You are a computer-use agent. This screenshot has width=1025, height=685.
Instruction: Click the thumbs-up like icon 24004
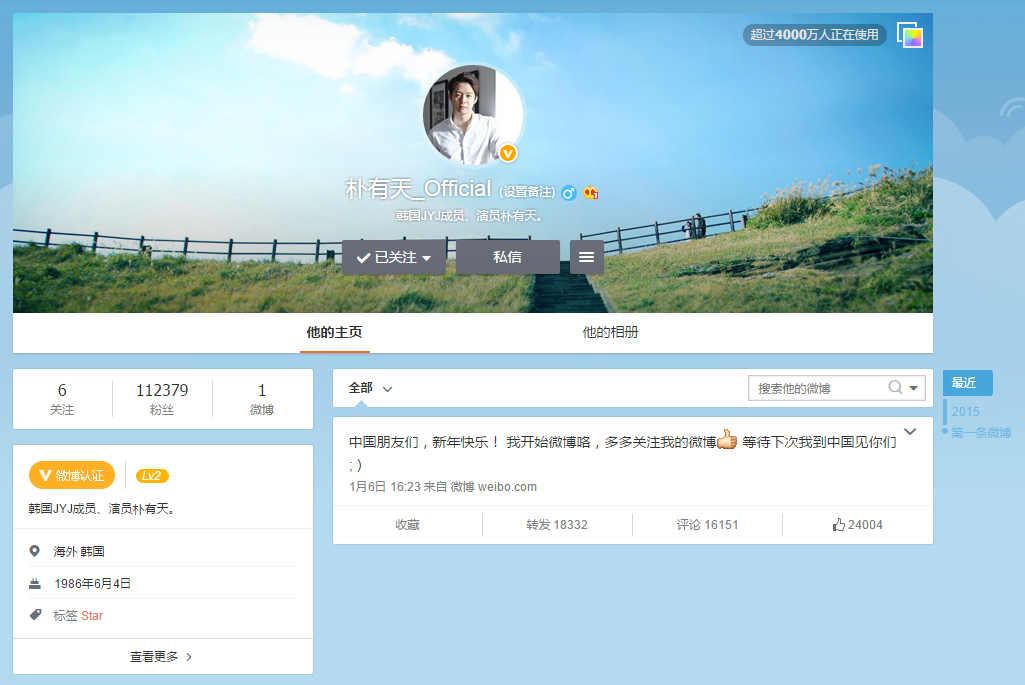tap(839, 525)
